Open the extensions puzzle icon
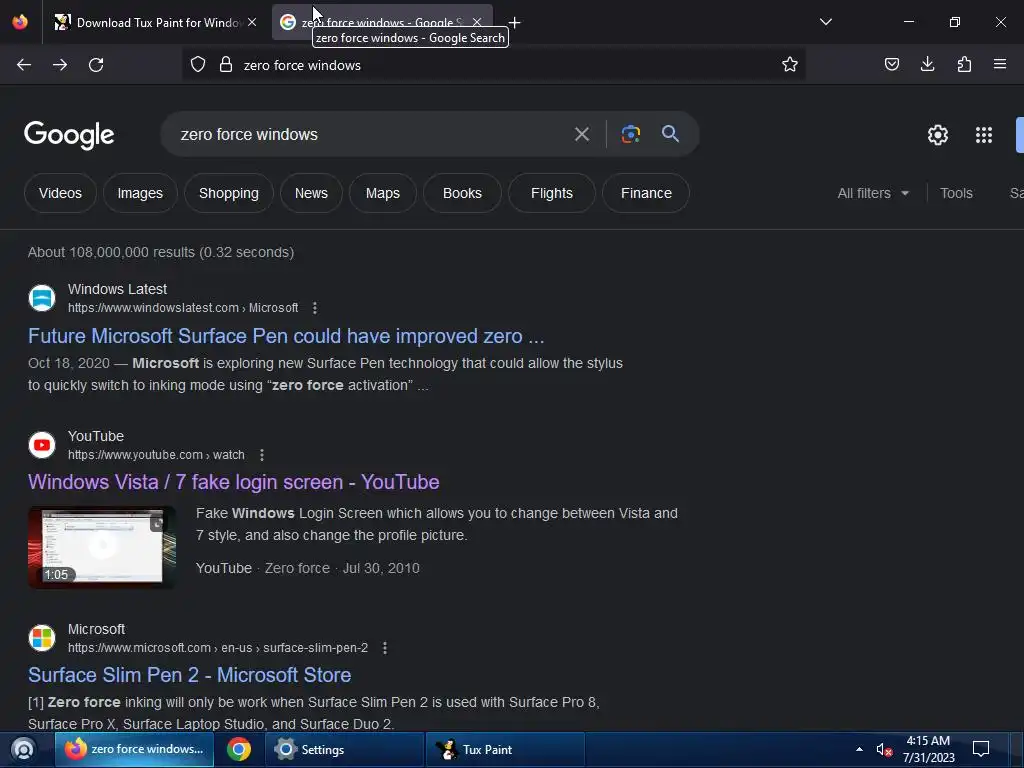Screen dimensions: 1024x768 pos(964,64)
